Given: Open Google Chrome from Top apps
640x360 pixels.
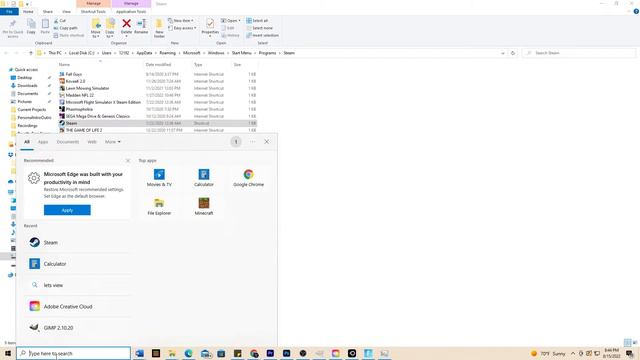Looking at the screenshot, I should click(248, 178).
